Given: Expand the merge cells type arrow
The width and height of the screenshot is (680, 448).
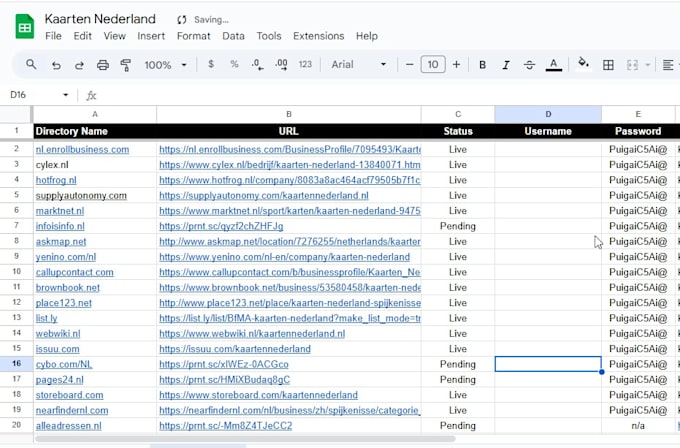Looking at the screenshot, I should point(647,65).
